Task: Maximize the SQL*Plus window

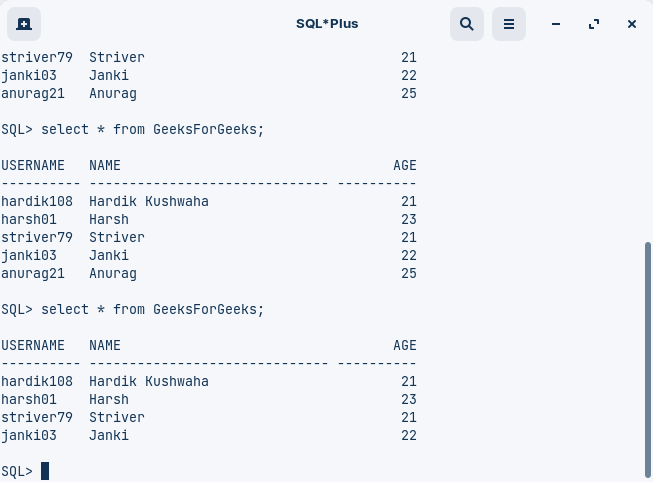Action: coord(594,23)
